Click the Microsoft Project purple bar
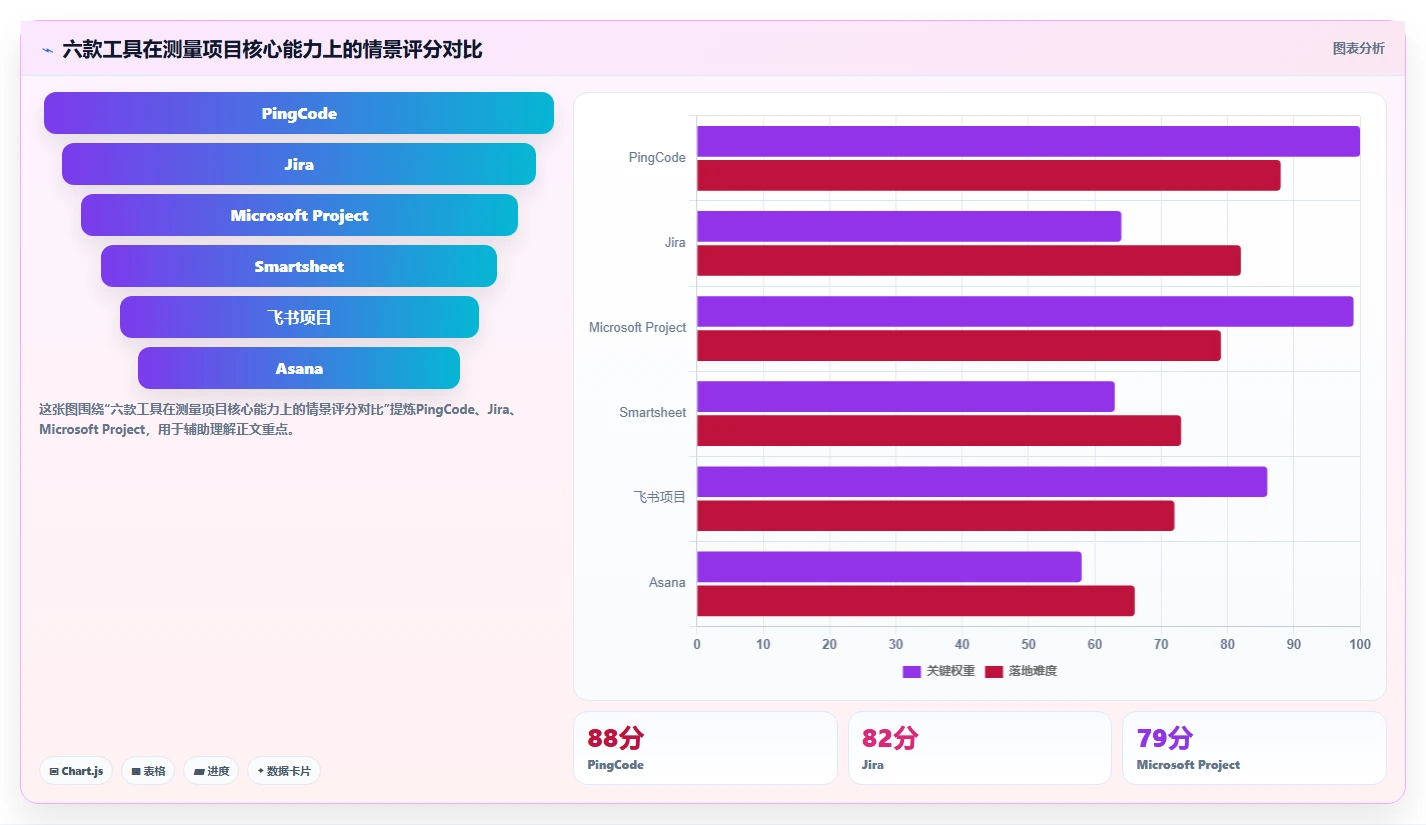The width and height of the screenshot is (1426, 825). click(x=1025, y=311)
